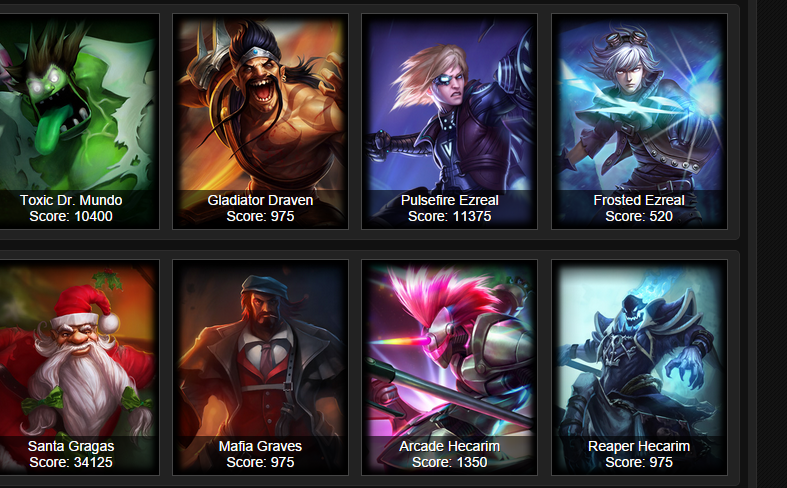Image resolution: width=787 pixels, height=488 pixels.
Task: Choose the Frosted Ezreal skin card
Action: (639, 121)
